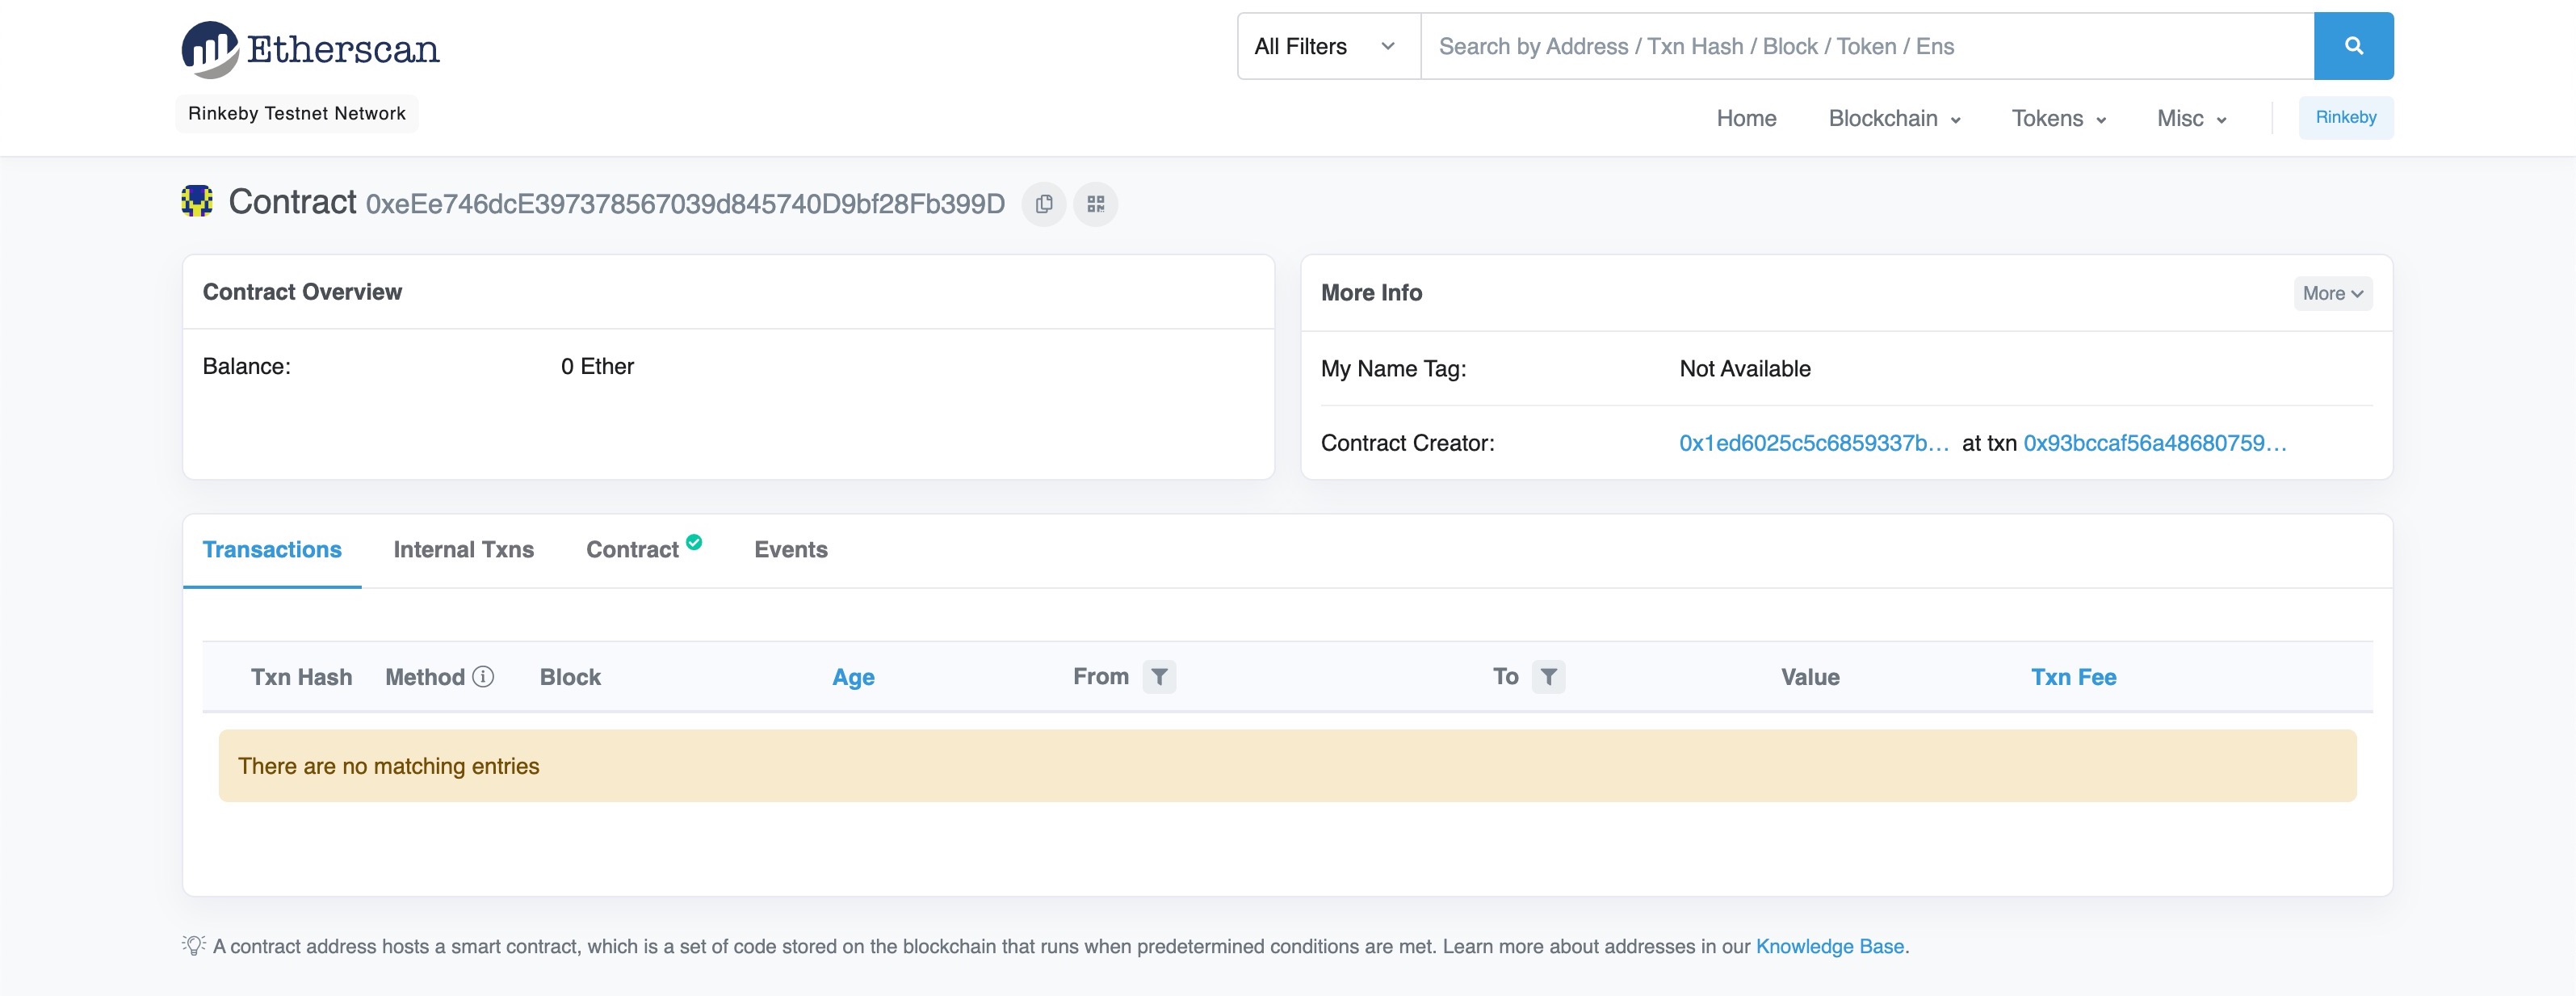This screenshot has height=996, width=2576.
Task: Click the contract blockie identicon
Action: (x=197, y=202)
